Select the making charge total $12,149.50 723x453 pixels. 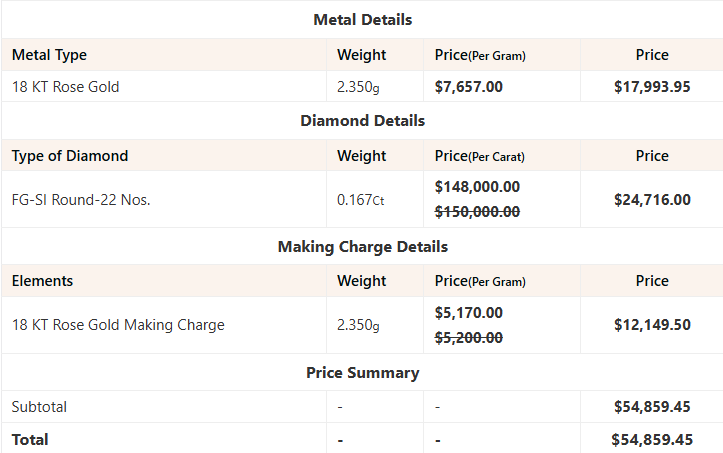[652, 325]
